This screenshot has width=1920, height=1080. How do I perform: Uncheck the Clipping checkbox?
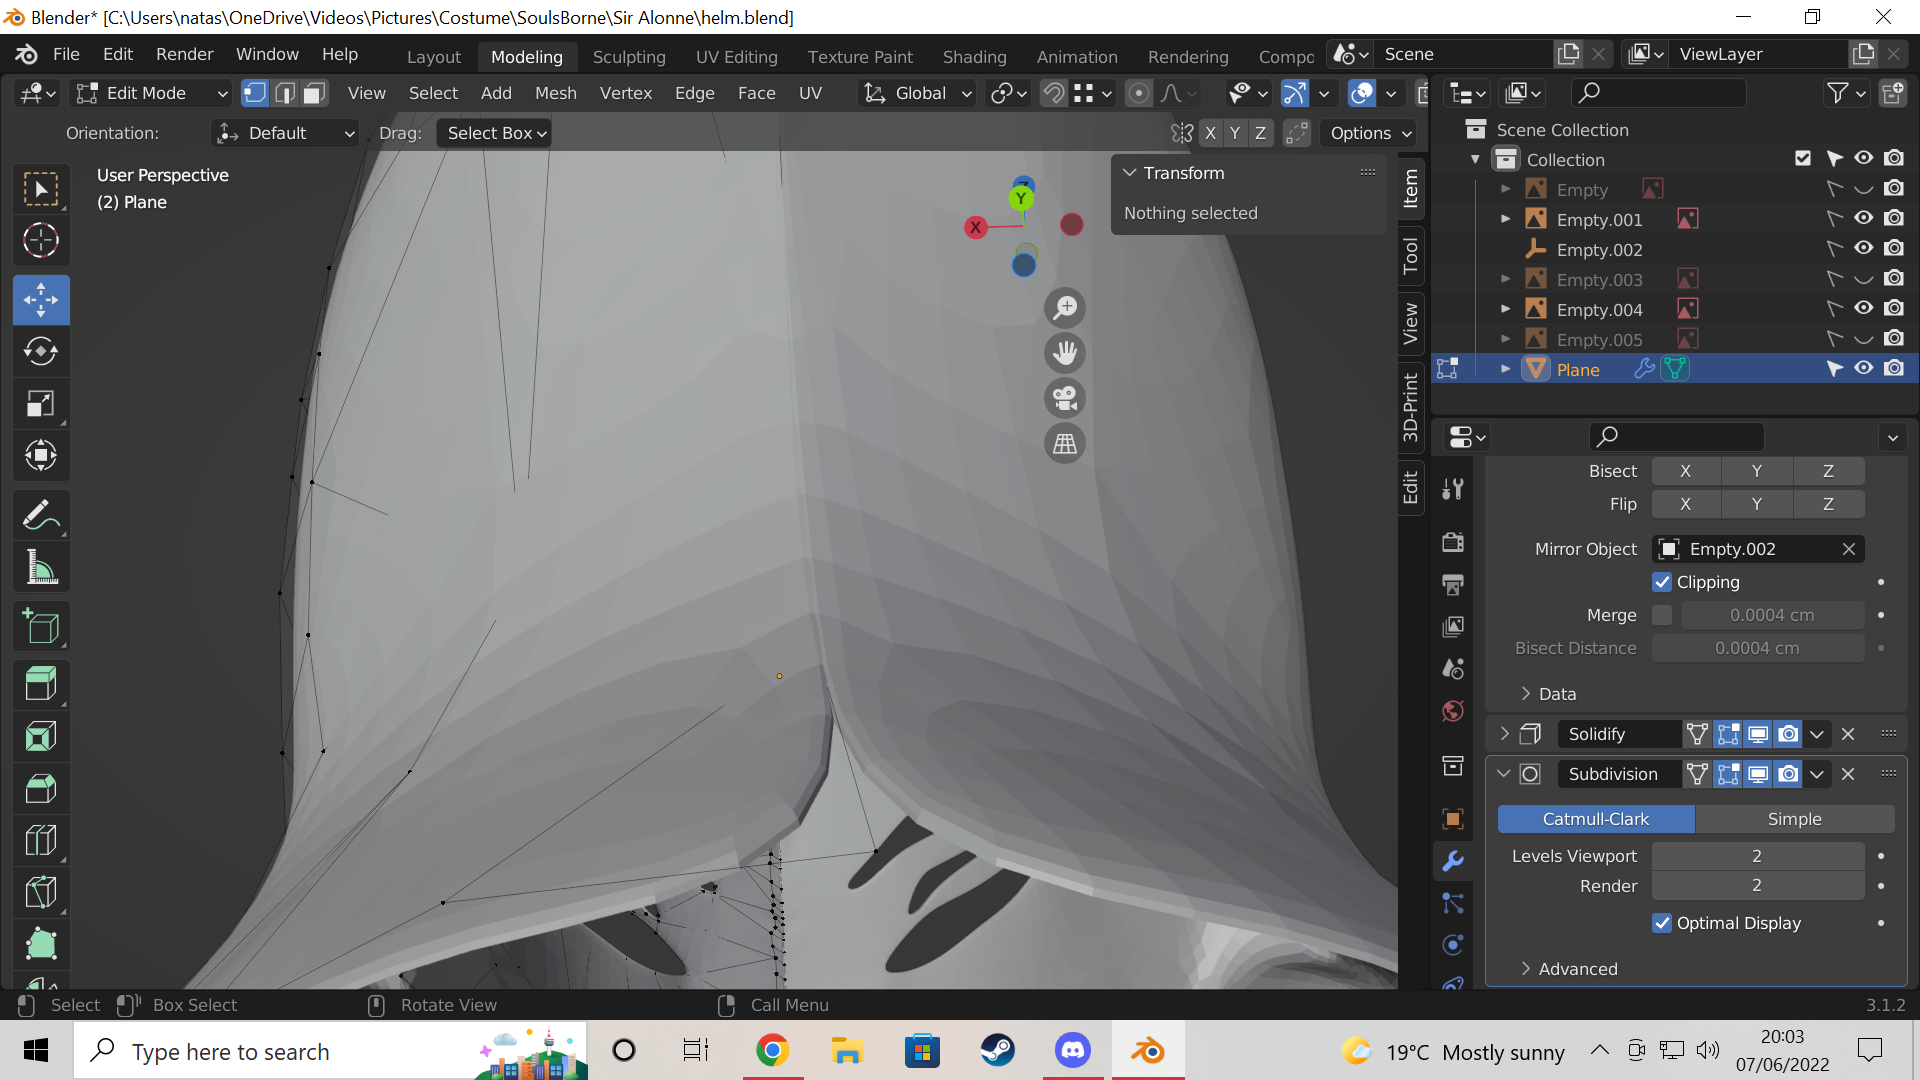tap(1662, 582)
